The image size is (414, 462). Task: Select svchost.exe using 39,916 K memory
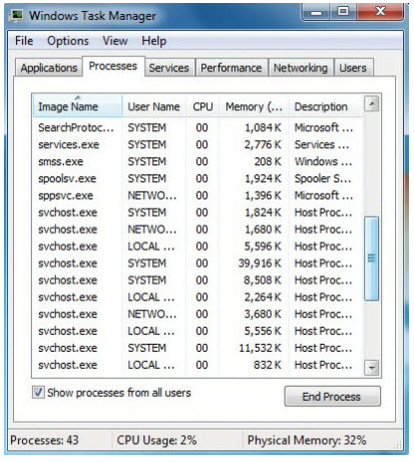pyautogui.click(x=197, y=263)
